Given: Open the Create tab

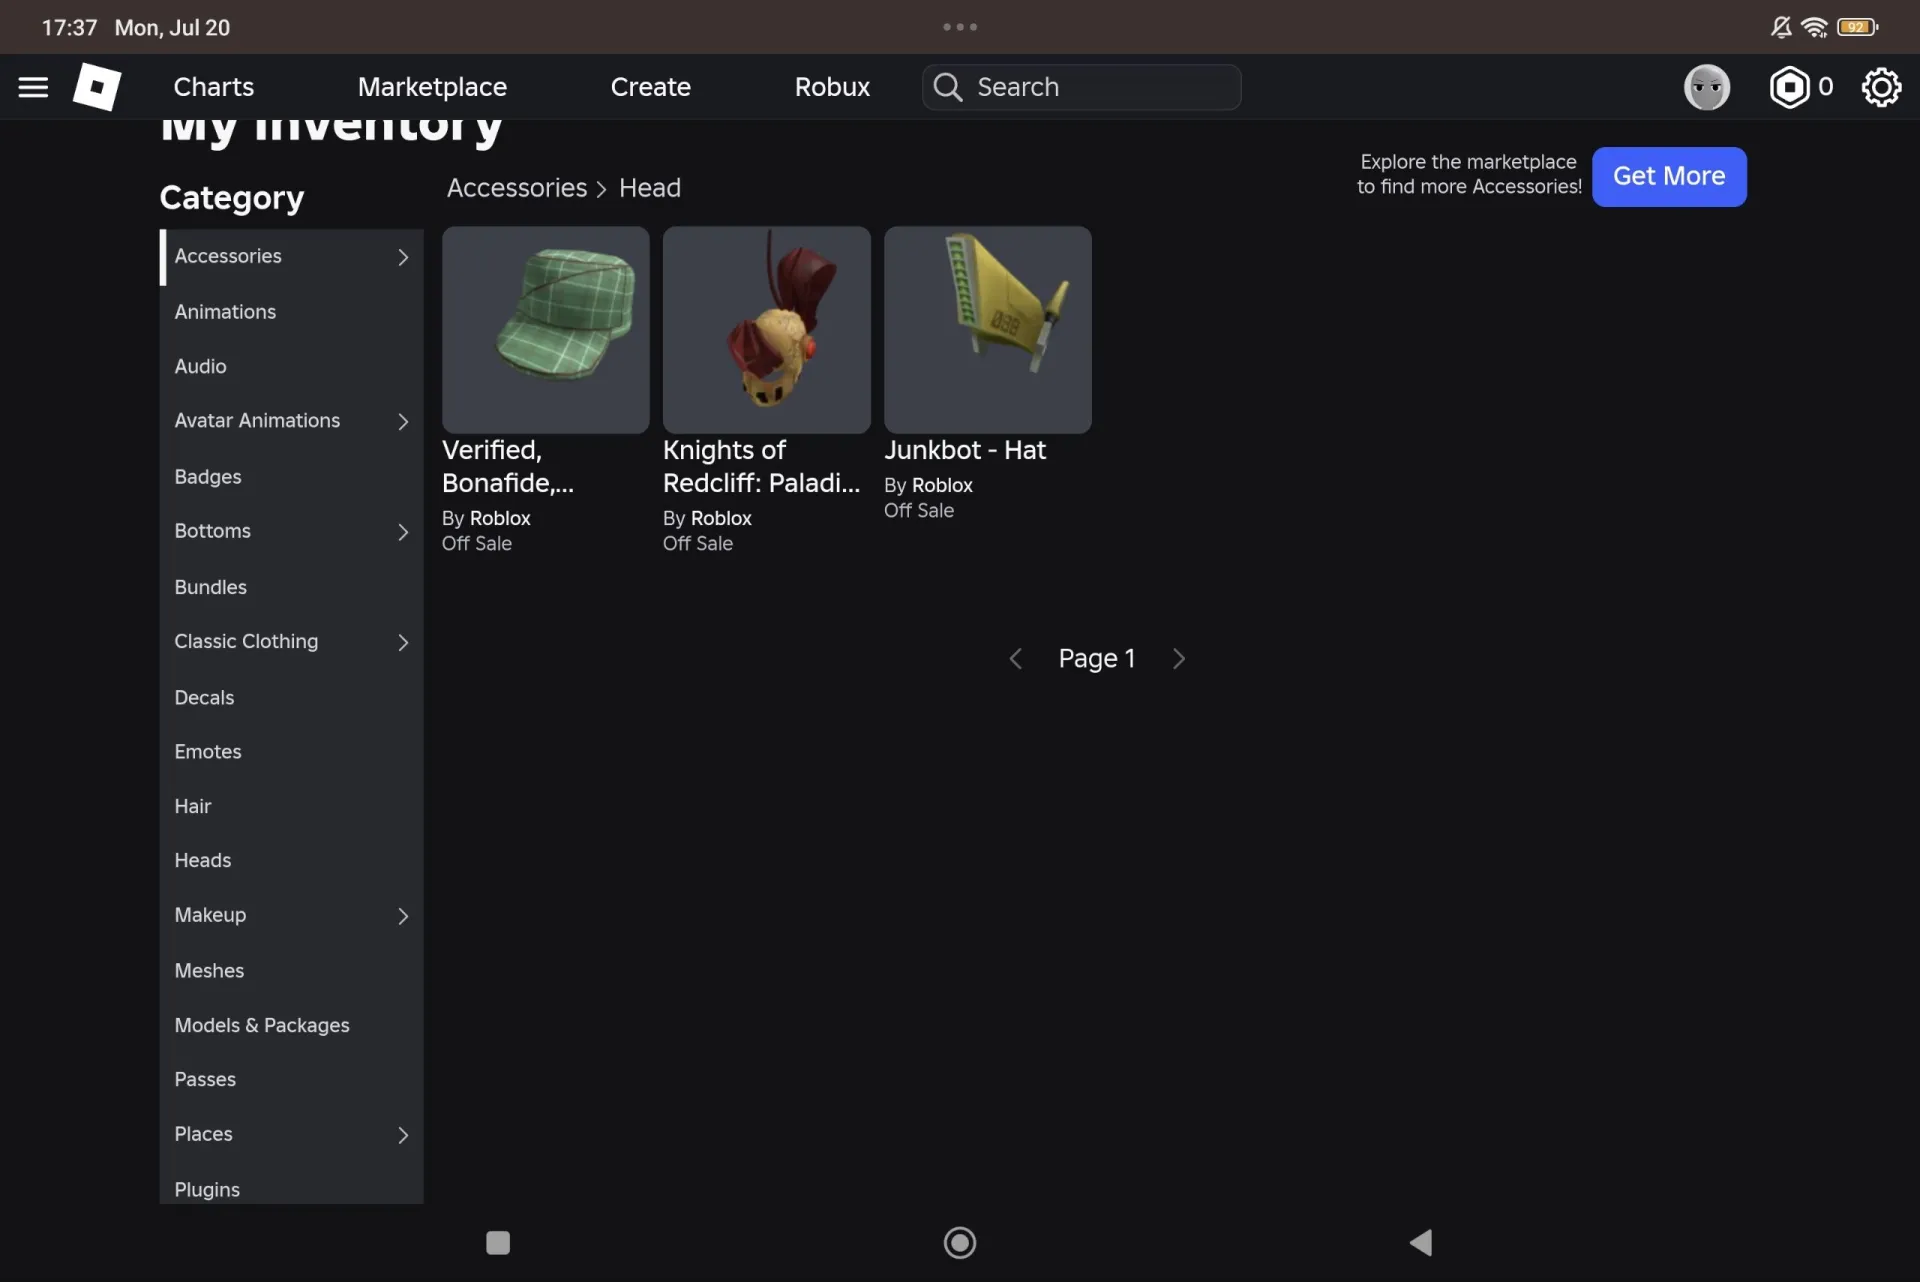Looking at the screenshot, I should click(x=650, y=87).
